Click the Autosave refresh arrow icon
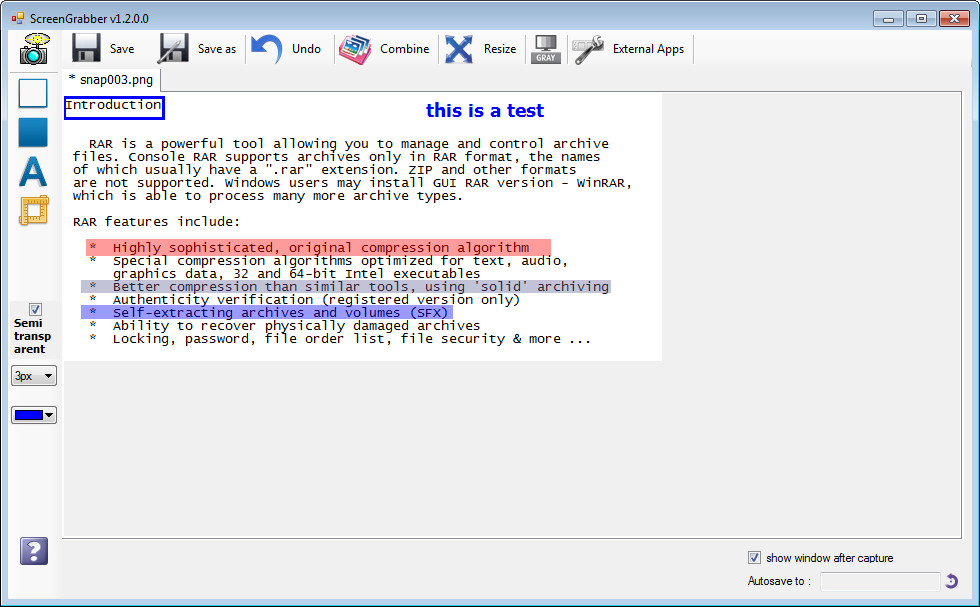This screenshot has height=607, width=980. pos(951,581)
